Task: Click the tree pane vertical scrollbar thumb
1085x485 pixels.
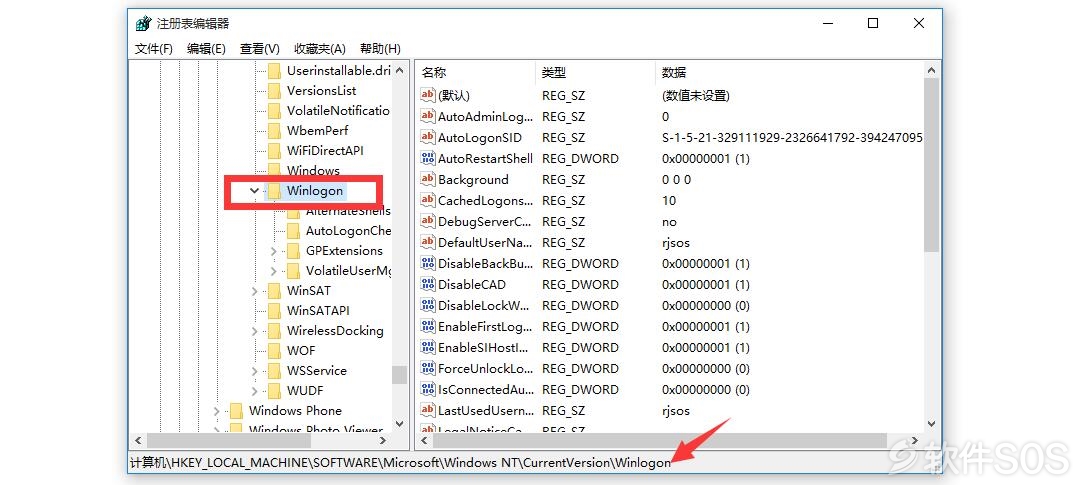Action: (x=400, y=374)
